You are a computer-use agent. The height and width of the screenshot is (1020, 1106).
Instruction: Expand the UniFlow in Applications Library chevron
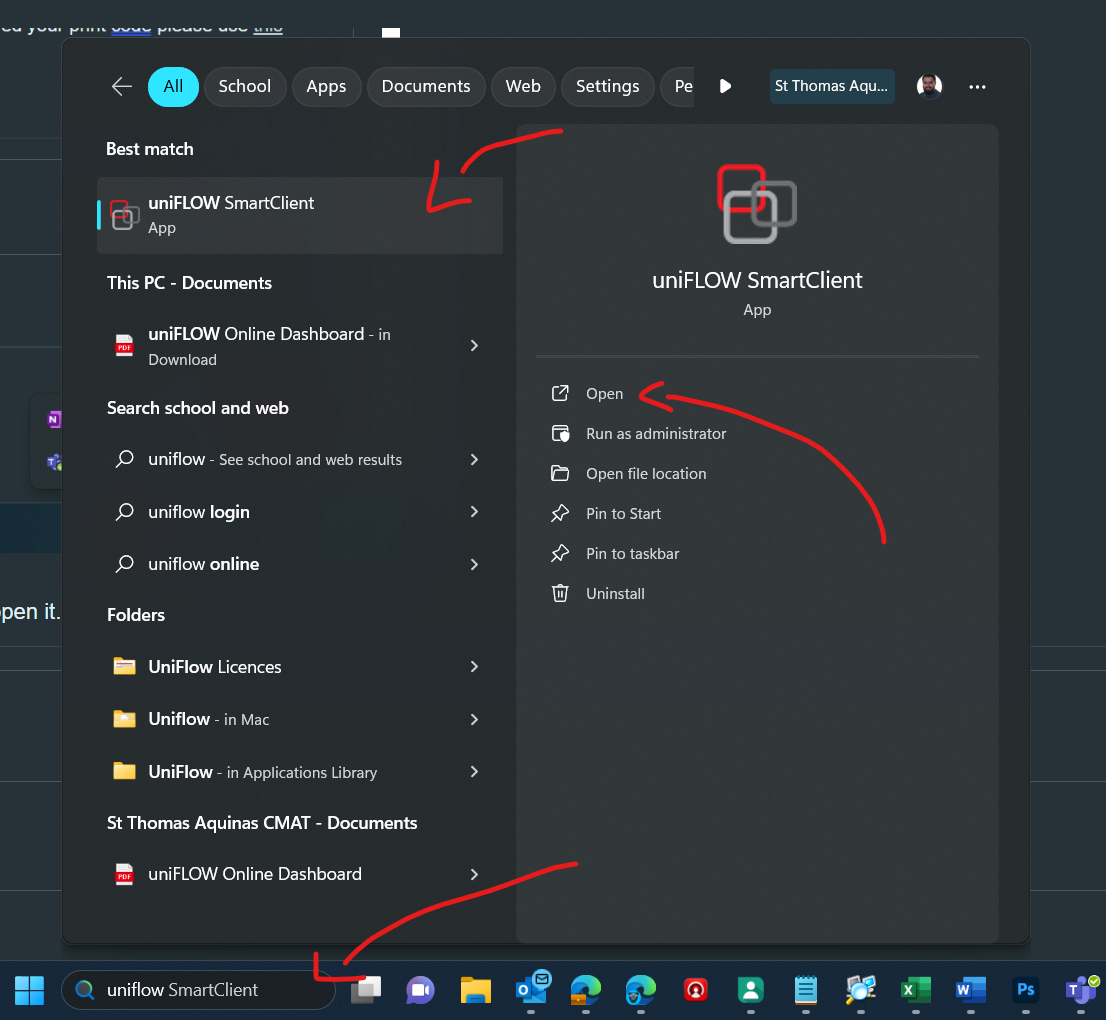[x=474, y=772]
